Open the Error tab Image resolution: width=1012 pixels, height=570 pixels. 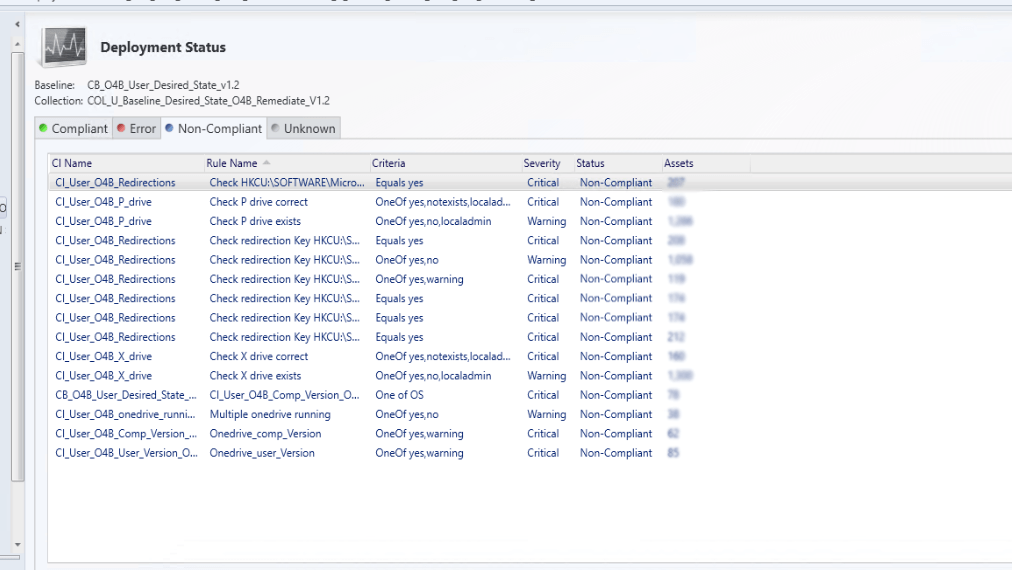point(136,128)
